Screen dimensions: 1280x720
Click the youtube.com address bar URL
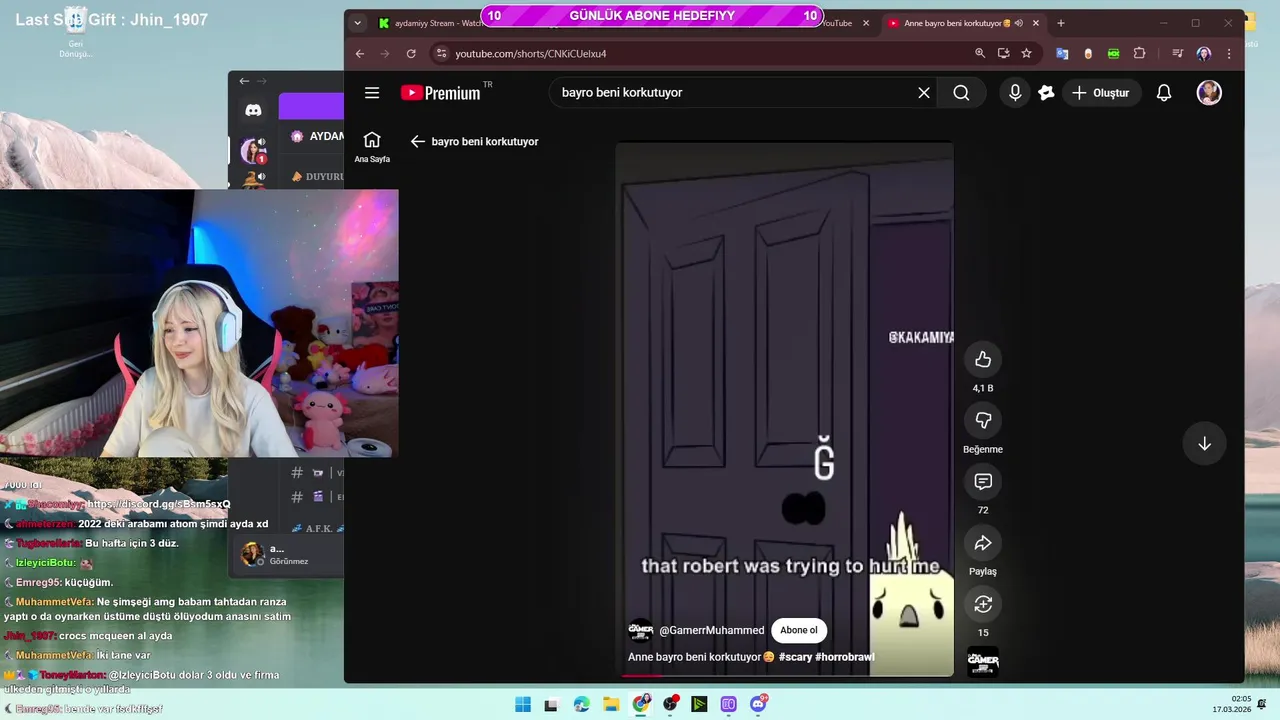pos(531,54)
